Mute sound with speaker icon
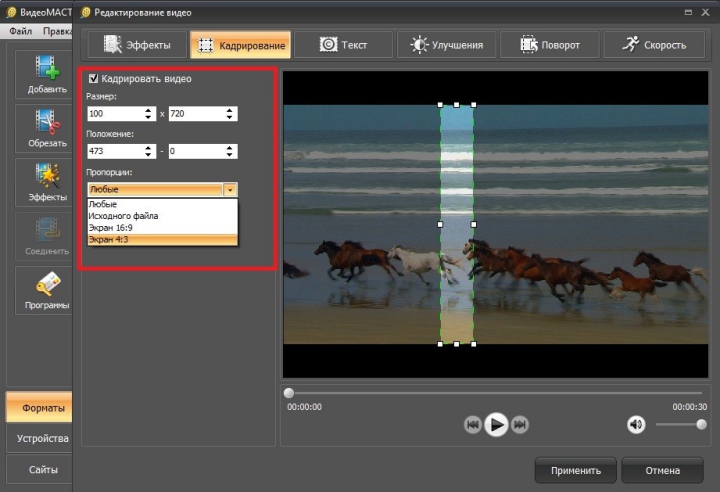Screen dimensions: 720x492 pyautogui.click(x=636, y=425)
